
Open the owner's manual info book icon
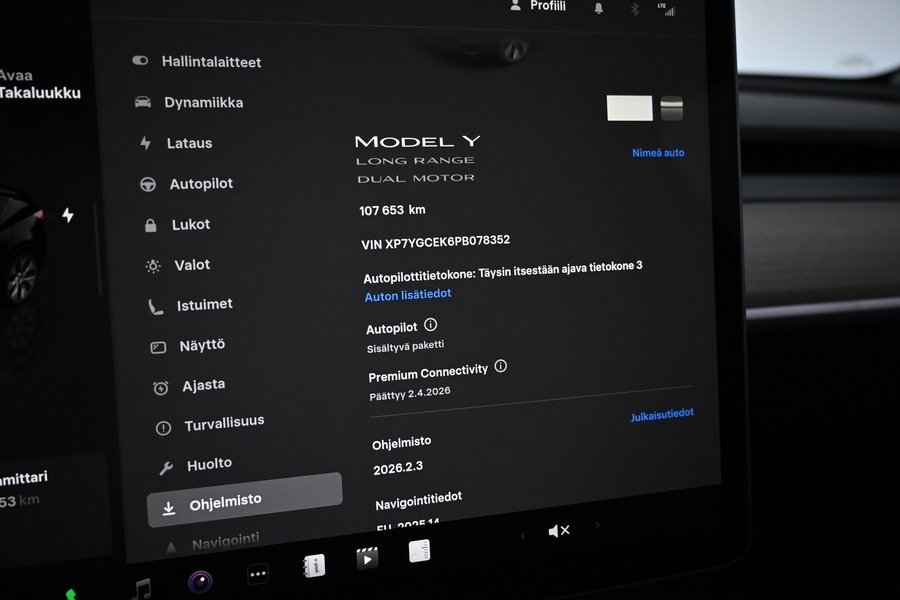(x=314, y=566)
